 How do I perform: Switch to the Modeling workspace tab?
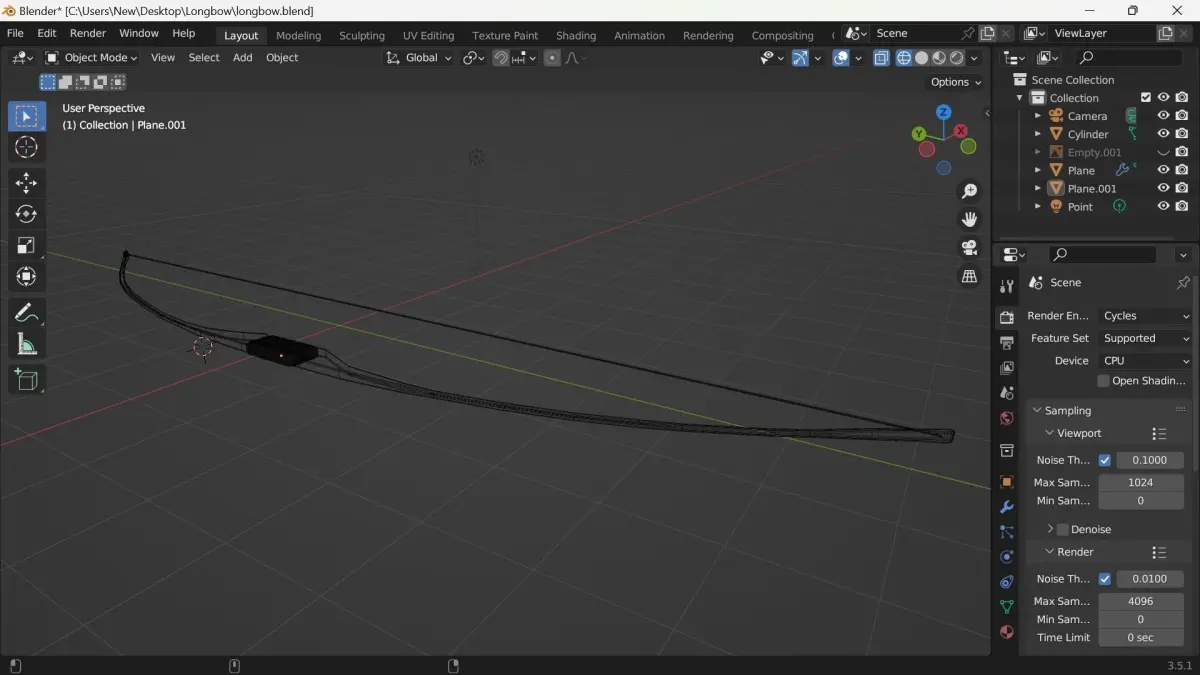[298, 35]
